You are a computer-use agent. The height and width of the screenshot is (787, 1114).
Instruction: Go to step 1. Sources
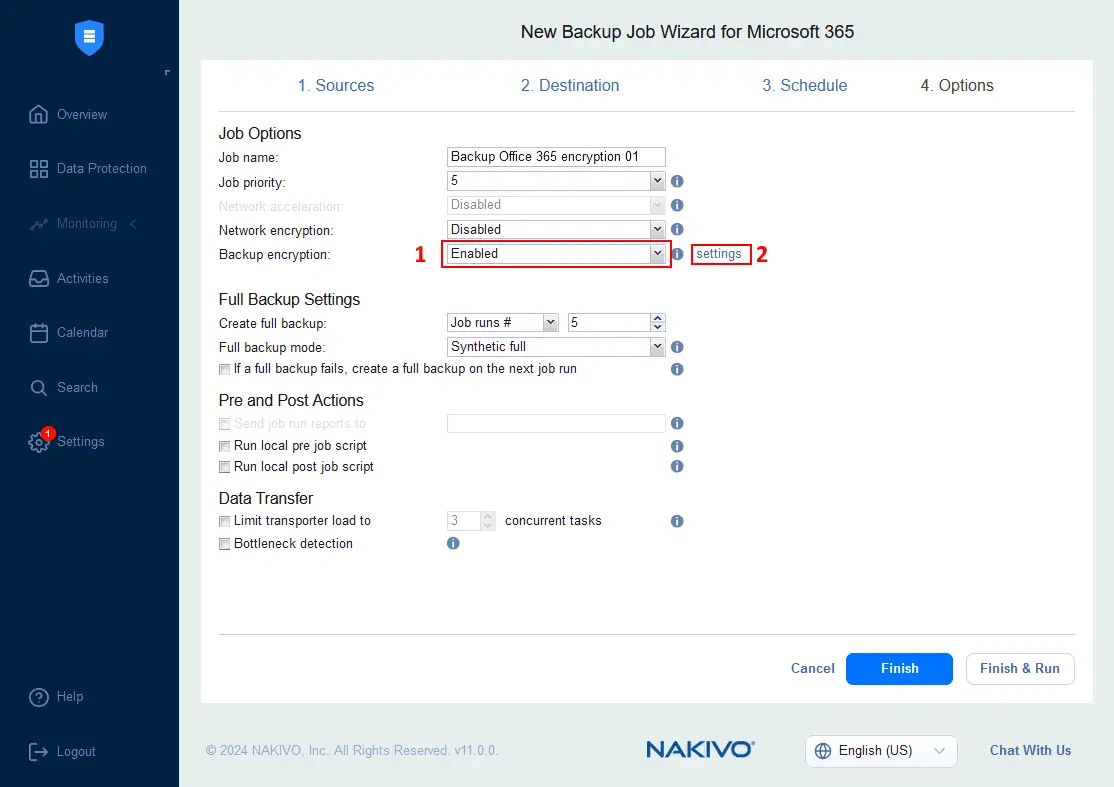coord(336,85)
